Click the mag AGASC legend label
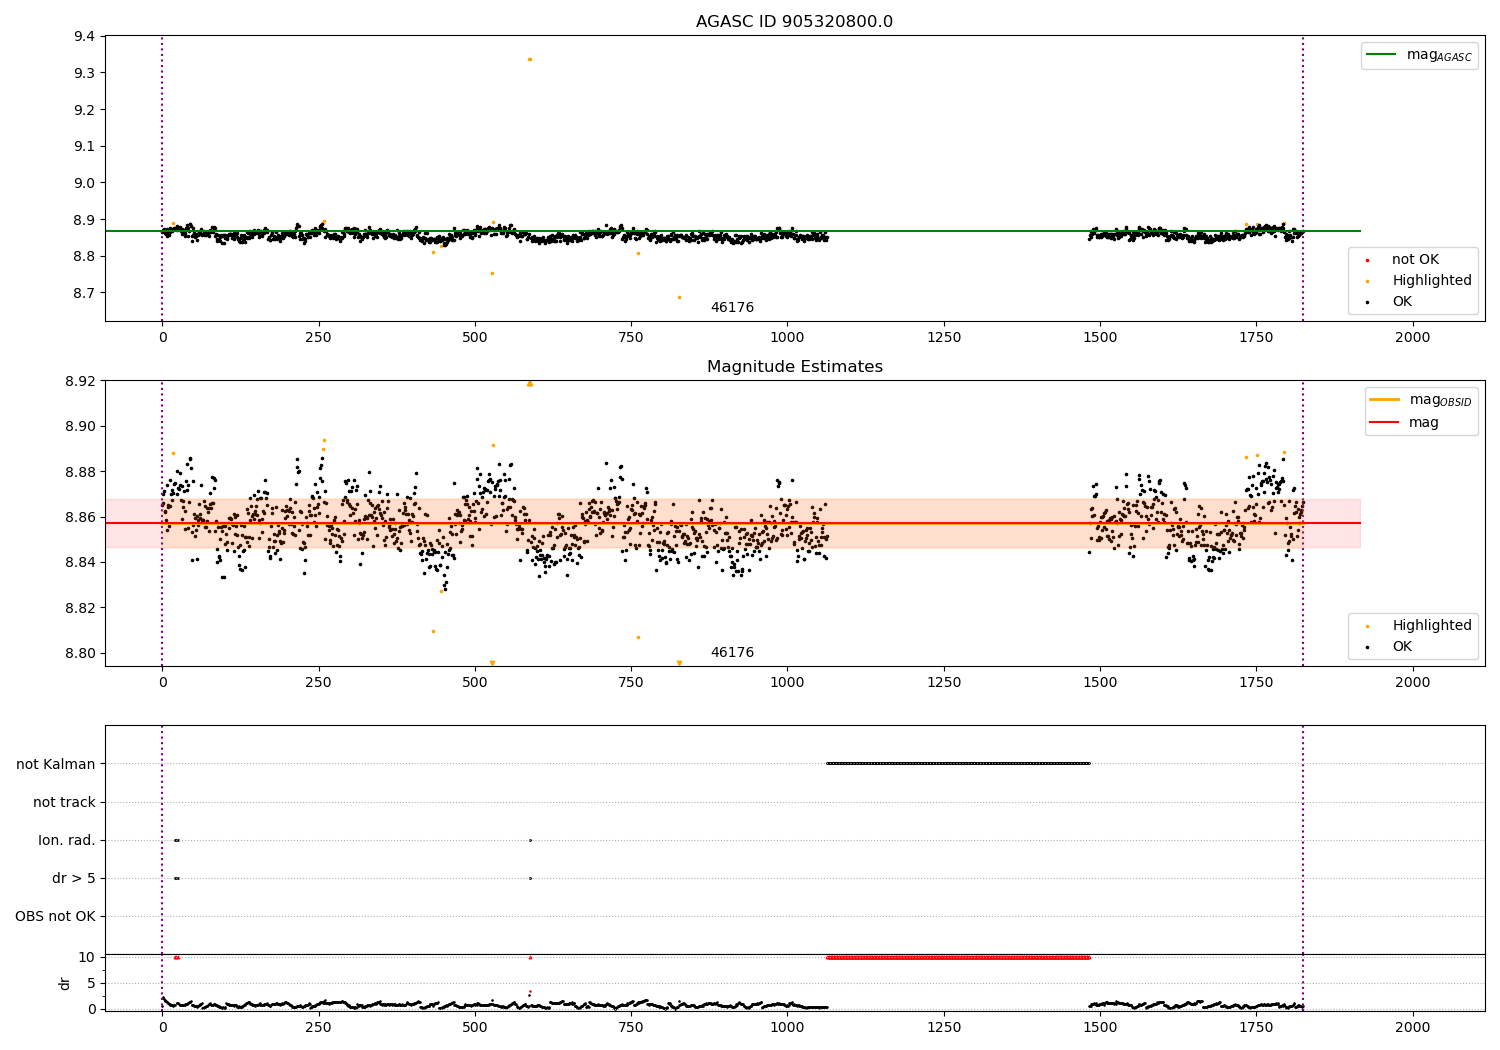Image resolution: width=1500 pixels, height=1050 pixels. pos(1439,55)
